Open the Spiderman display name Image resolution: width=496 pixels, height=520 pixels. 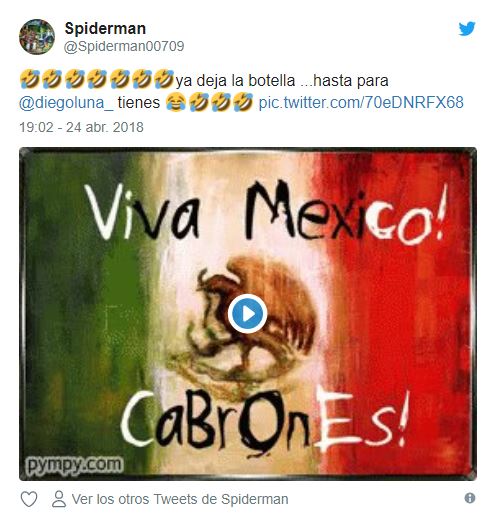pyautogui.click(x=105, y=28)
